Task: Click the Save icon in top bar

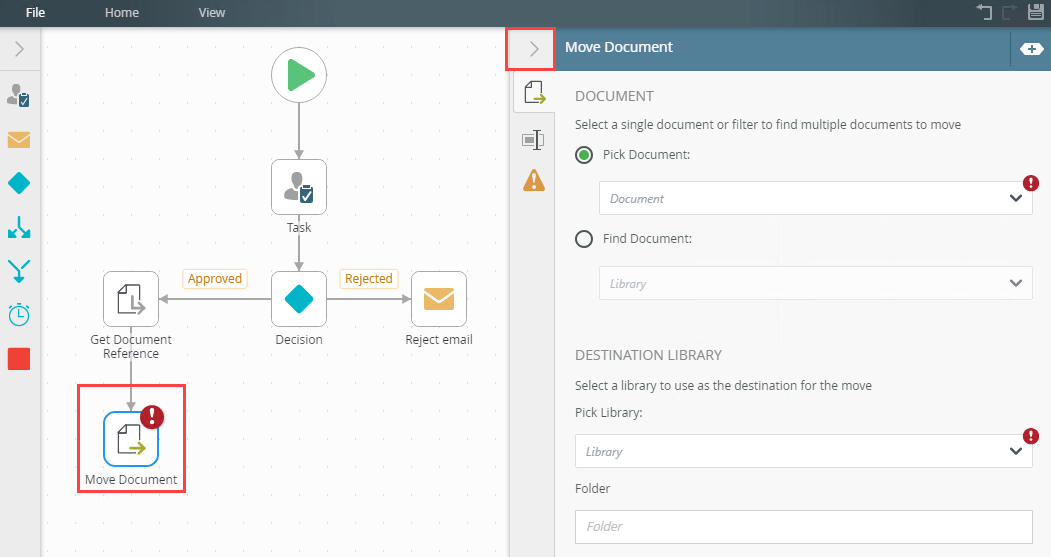Action: [1036, 13]
